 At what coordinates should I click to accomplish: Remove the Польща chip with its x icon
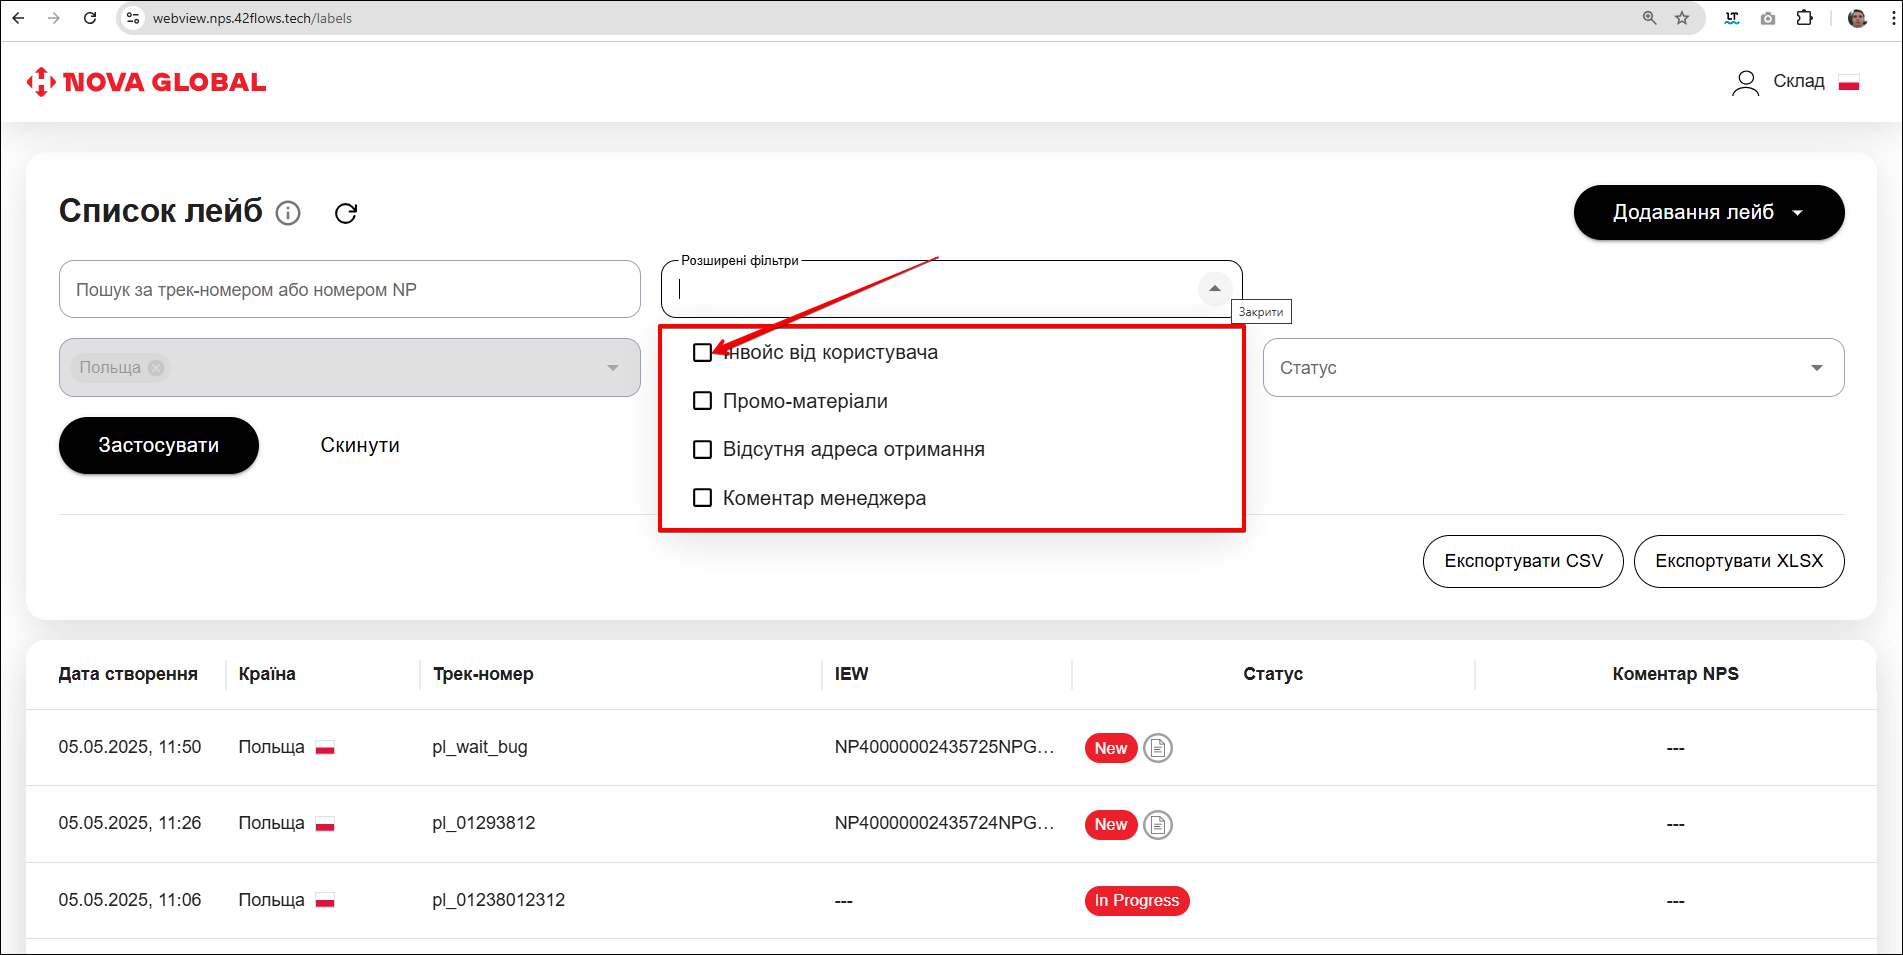pos(156,368)
